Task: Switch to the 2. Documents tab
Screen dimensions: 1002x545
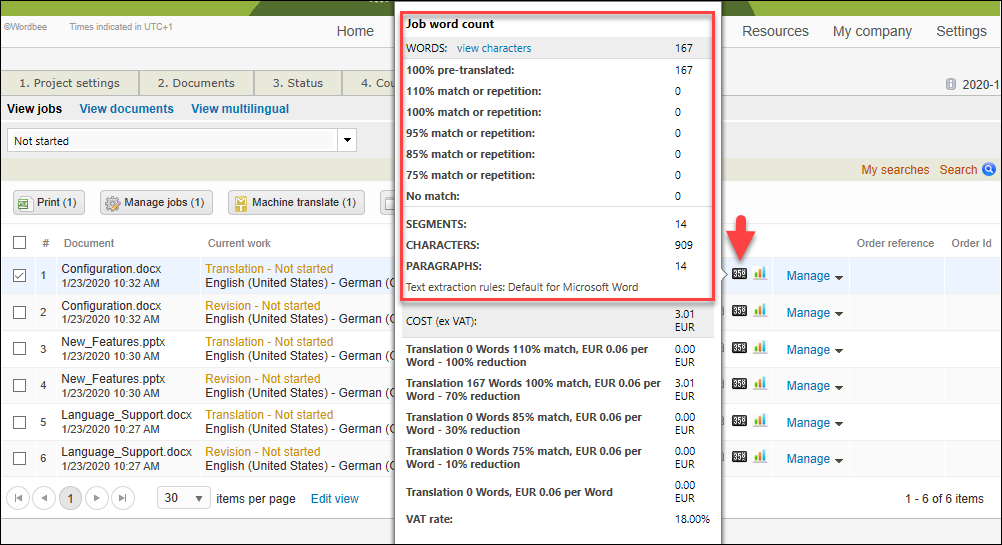Action: pos(196,83)
